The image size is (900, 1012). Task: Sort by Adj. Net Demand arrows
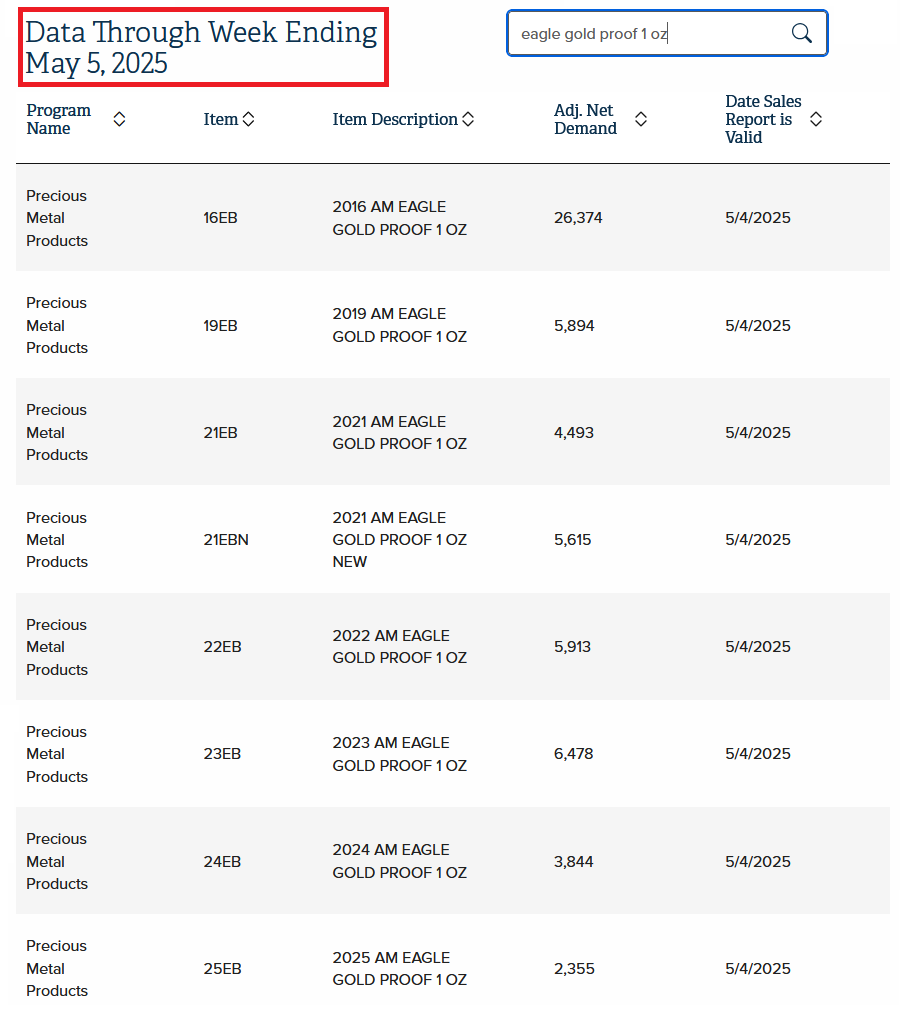click(640, 119)
